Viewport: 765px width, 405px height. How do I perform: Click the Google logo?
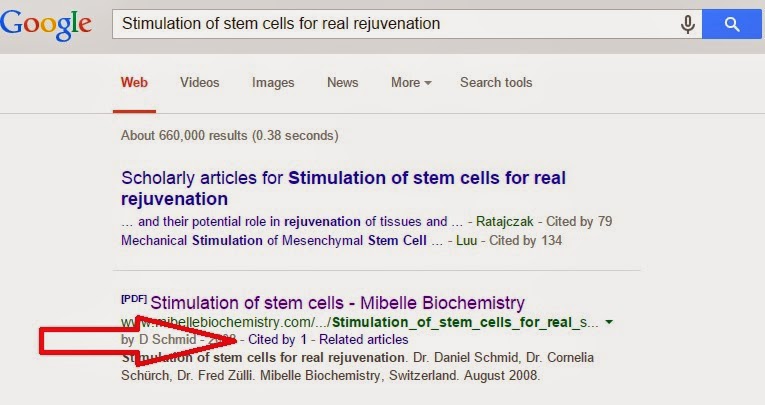click(46, 25)
